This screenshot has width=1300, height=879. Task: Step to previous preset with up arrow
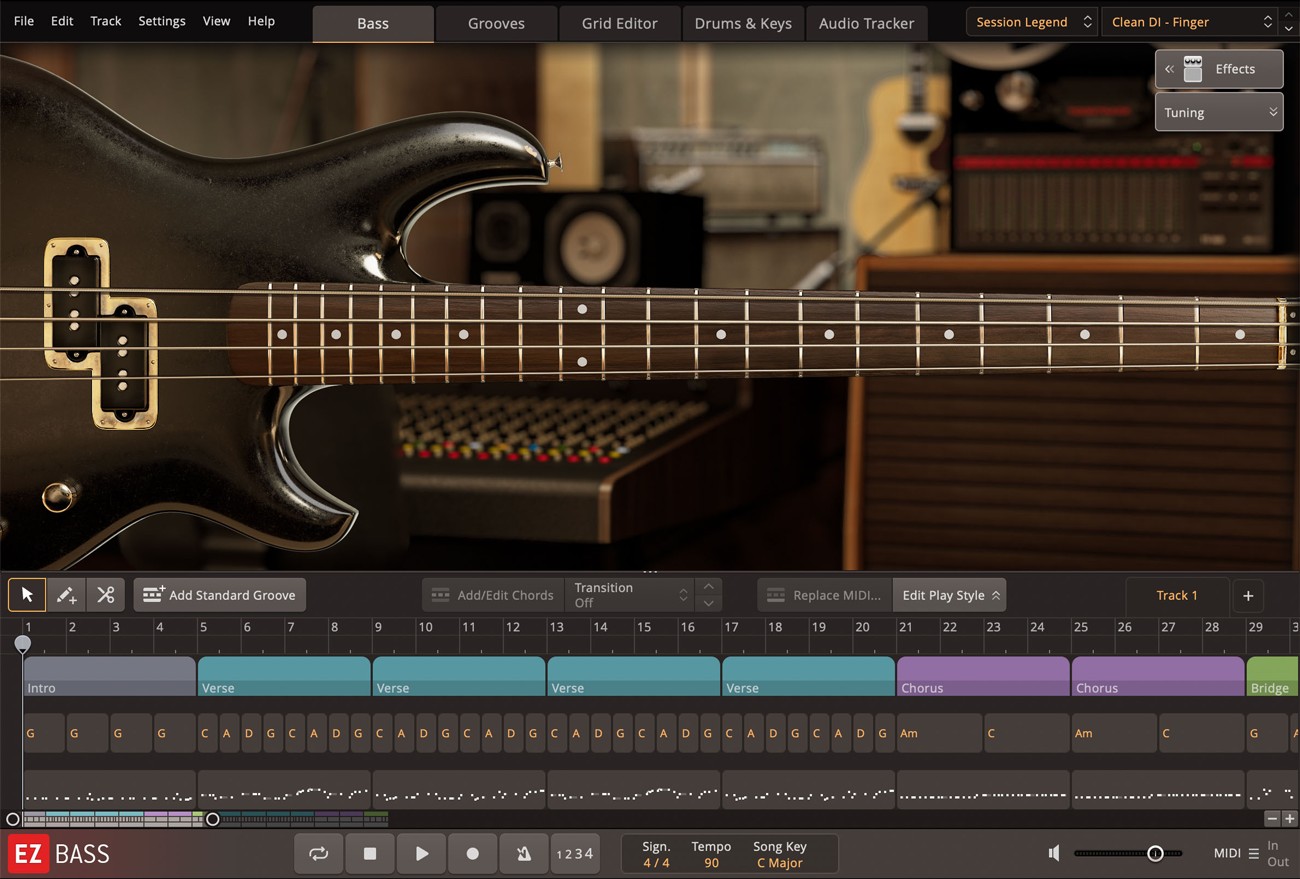pyautogui.click(x=1288, y=15)
